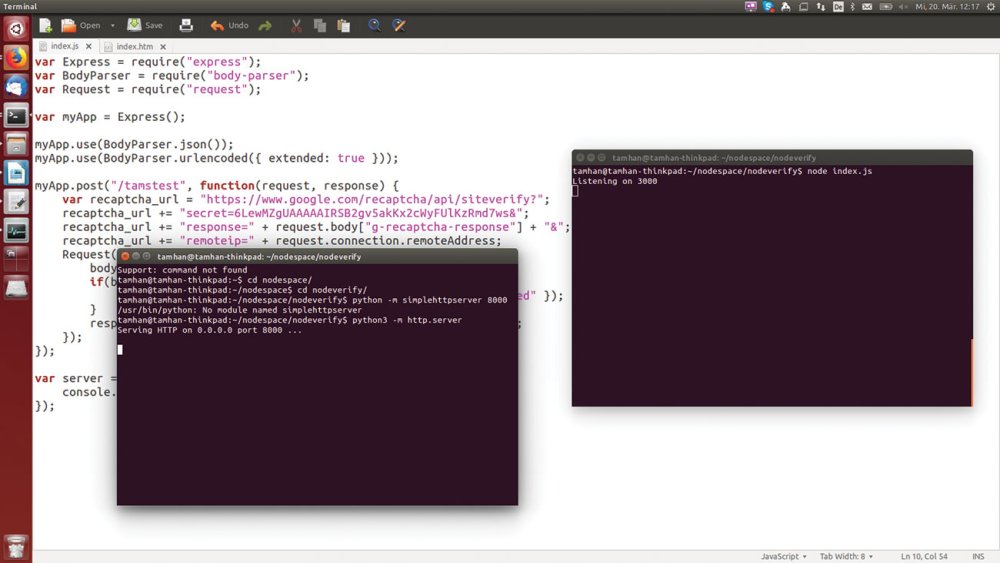Open the network connections indicator
Image resolution: width=1000 pixels, height=563 pixels.
(821, 6)
